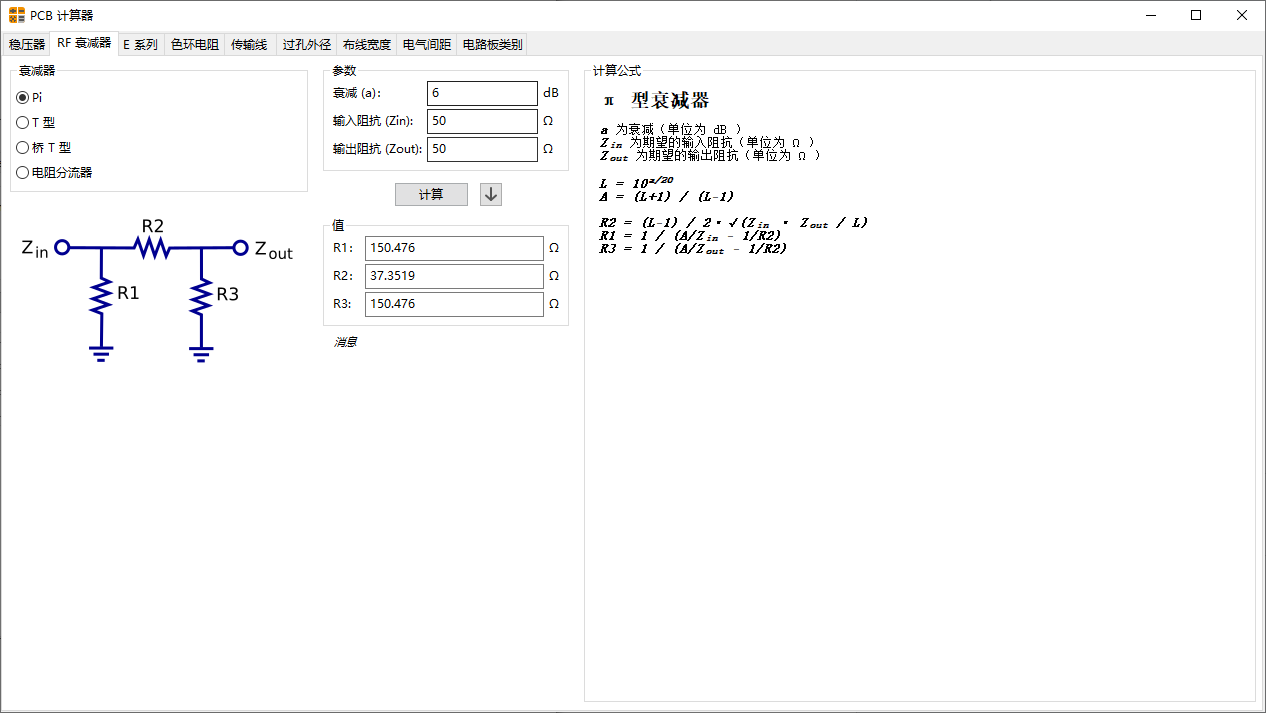
Task: Select the T 型 attenuator option
Action: [x=23, y=122]
